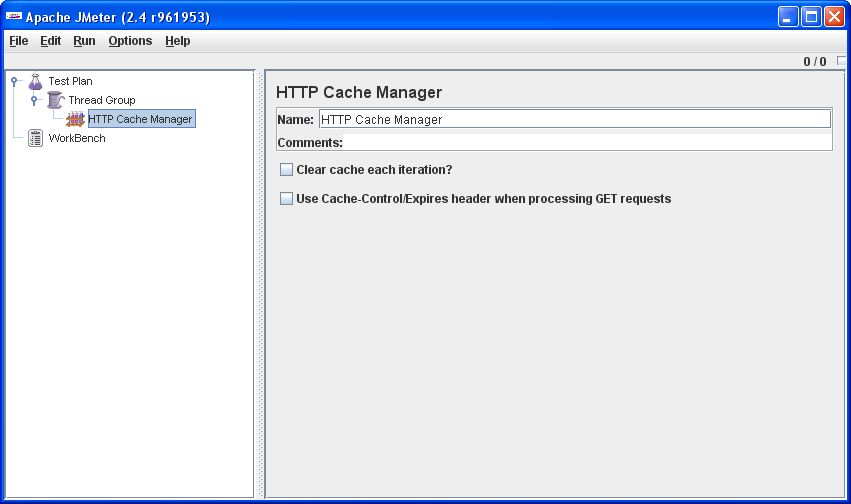Screen dimensions: 851x504
Task: Click the HTTP Cache Manager node icon
Action: 75,119
